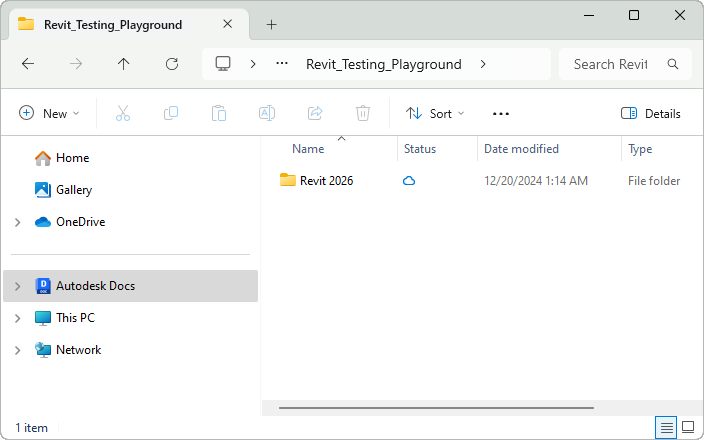This screenshot has height=440, width=704.
Task: Click the Delete trash can icon
Action: (x=363, y=113)
